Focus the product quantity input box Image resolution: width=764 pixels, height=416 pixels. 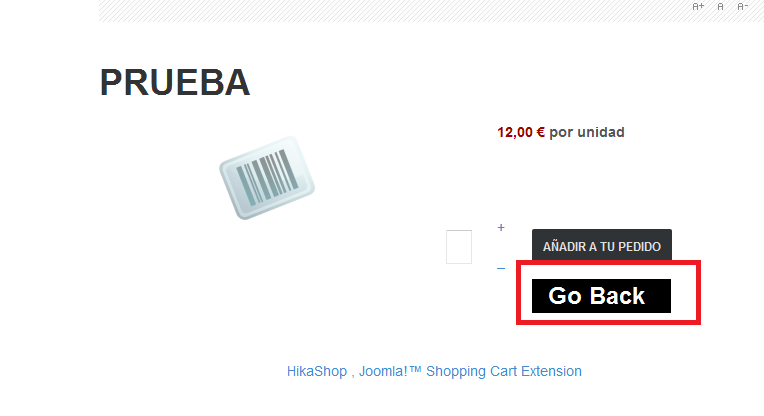[459, 247]
